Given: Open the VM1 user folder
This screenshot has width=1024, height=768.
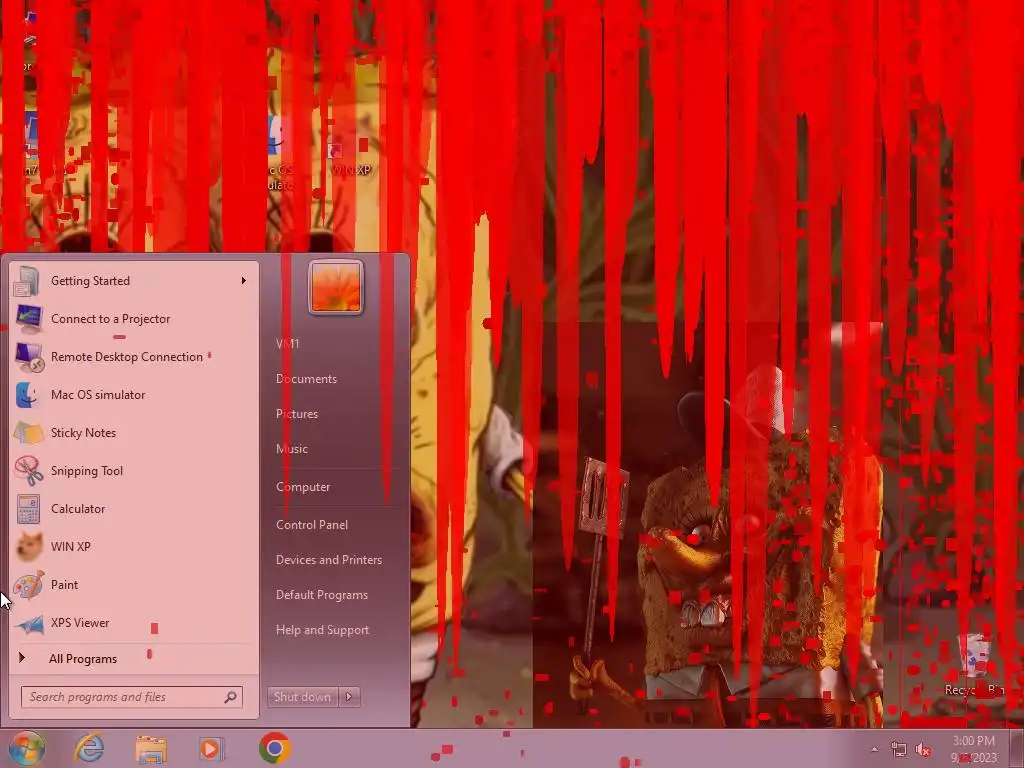Looking at the screenshot, I should [x=287, y=344].
